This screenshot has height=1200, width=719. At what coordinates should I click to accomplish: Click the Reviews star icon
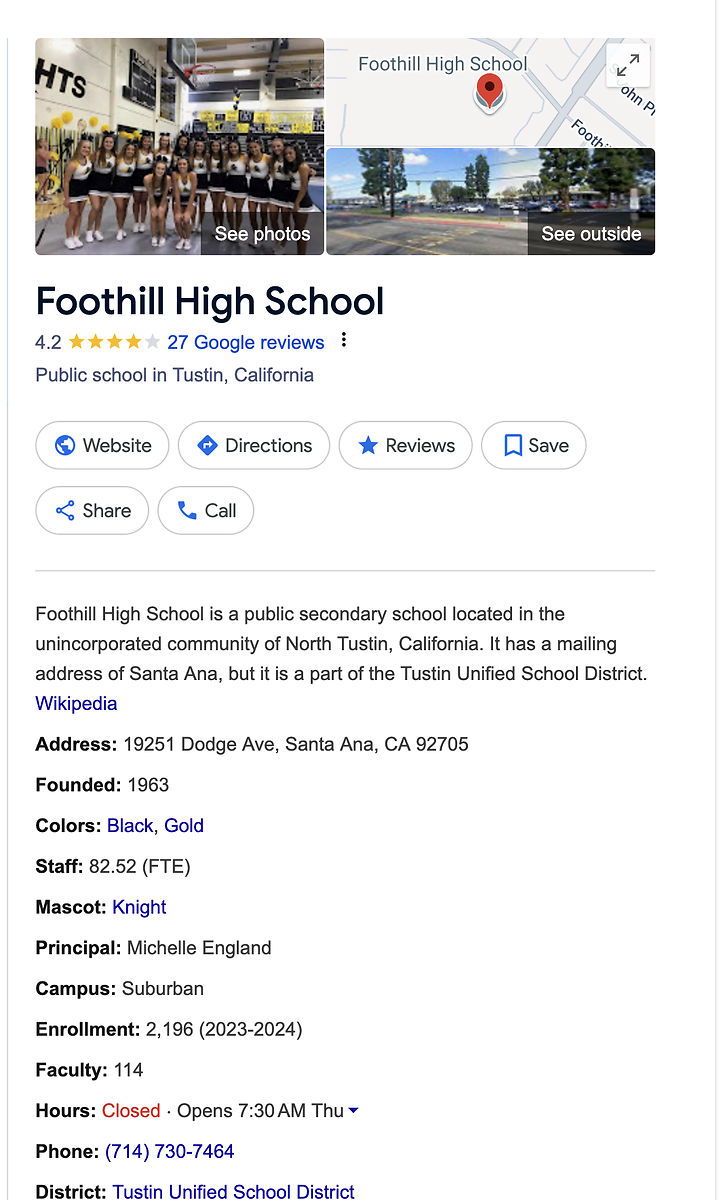(368, 446)
